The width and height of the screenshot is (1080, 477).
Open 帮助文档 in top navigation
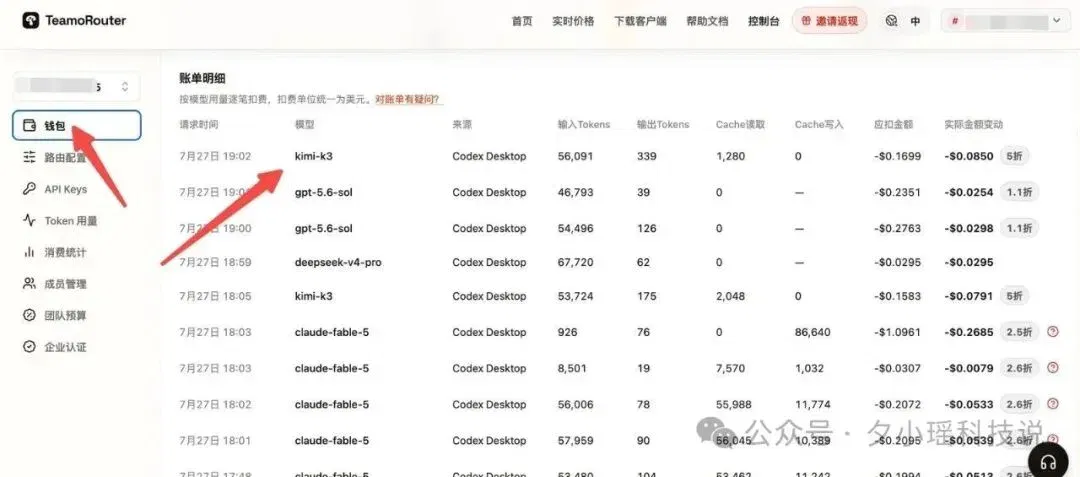coord(707,21)
